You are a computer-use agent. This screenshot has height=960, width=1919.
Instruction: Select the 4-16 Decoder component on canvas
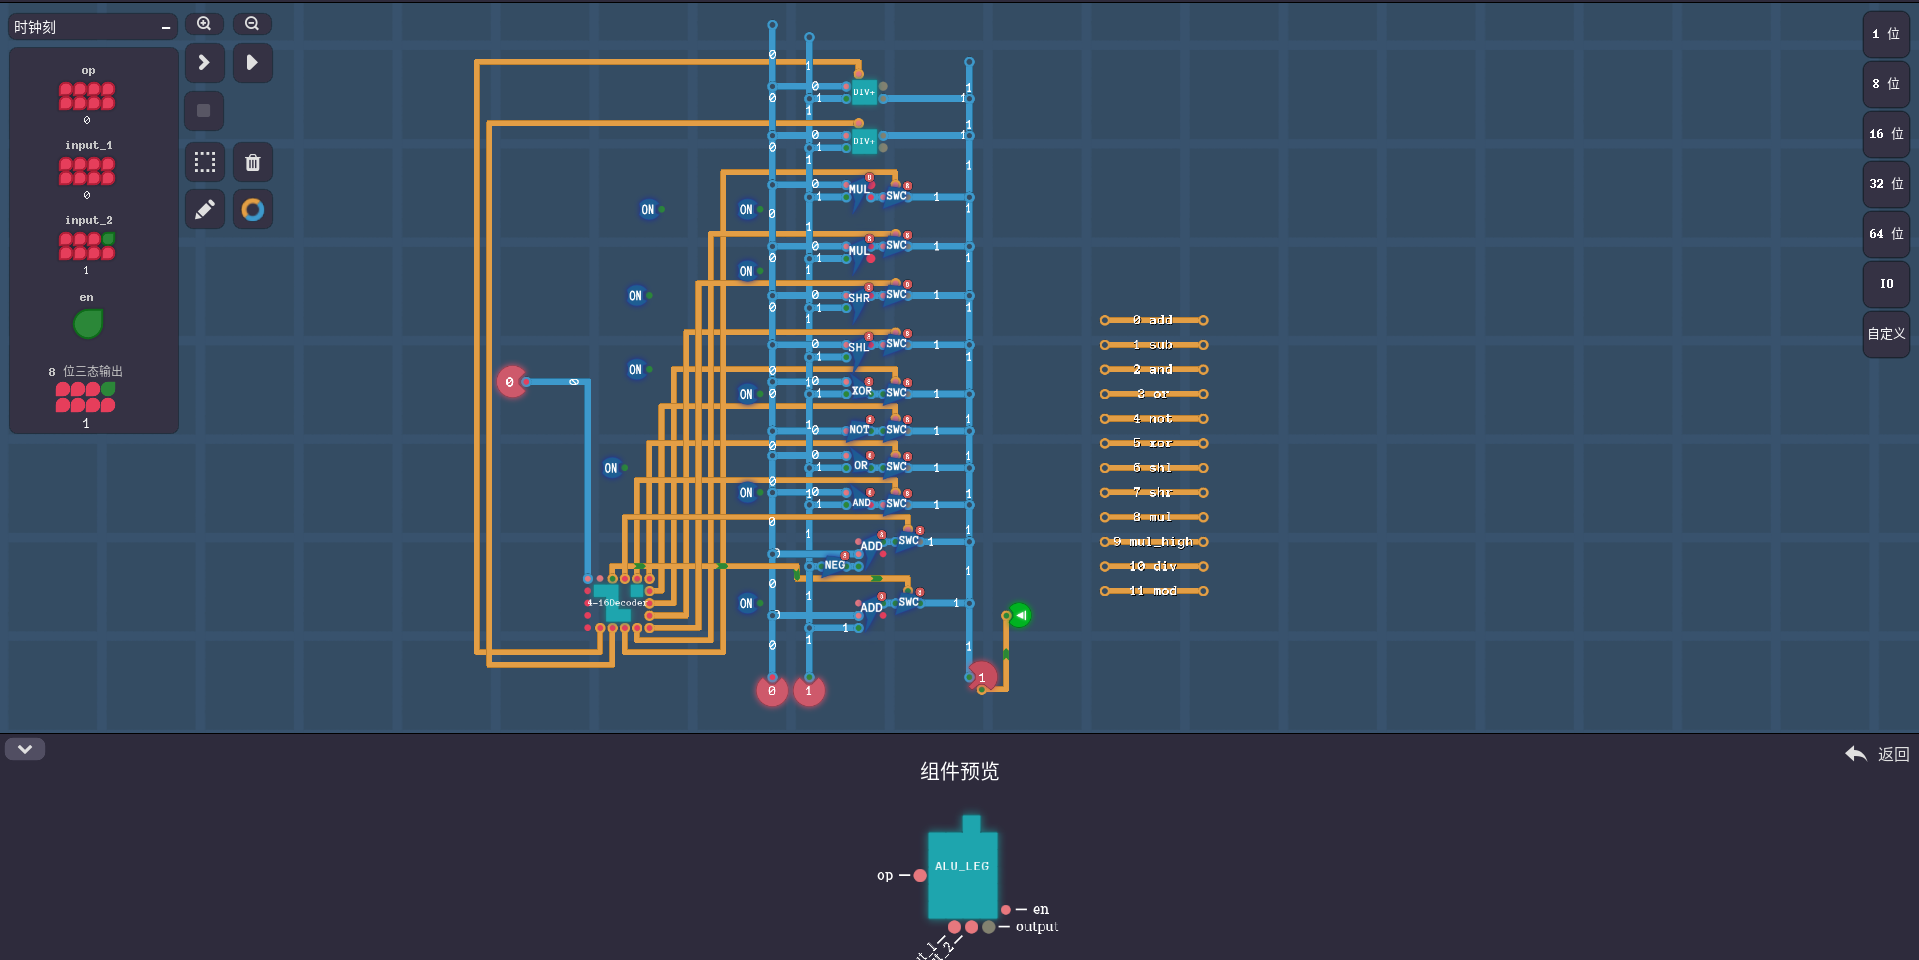pyautogui.click(x=617, y=603)
